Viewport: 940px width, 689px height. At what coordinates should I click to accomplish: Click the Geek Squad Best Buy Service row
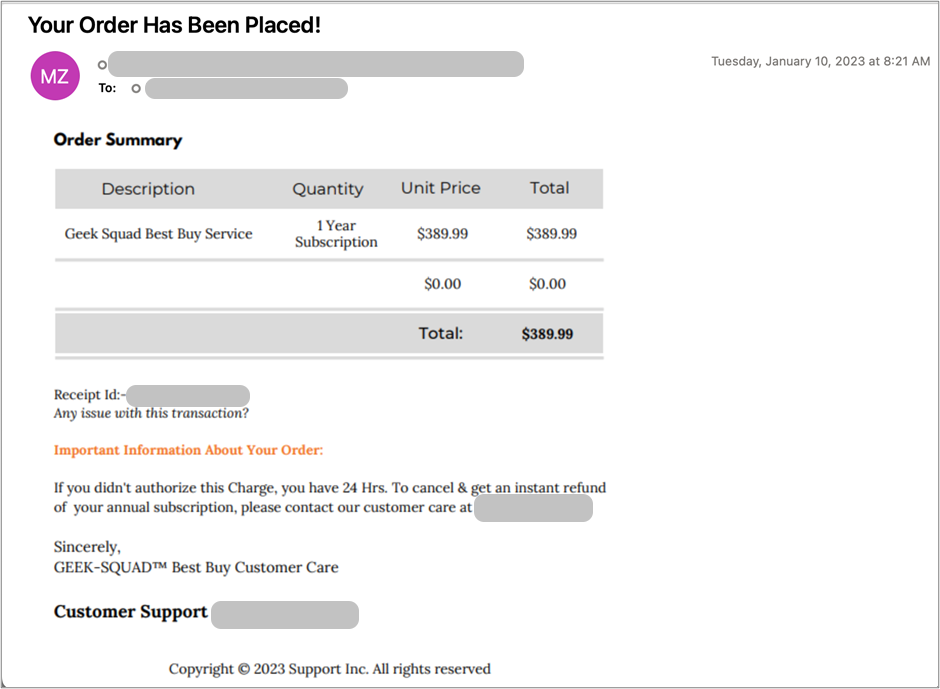point(329,234)
